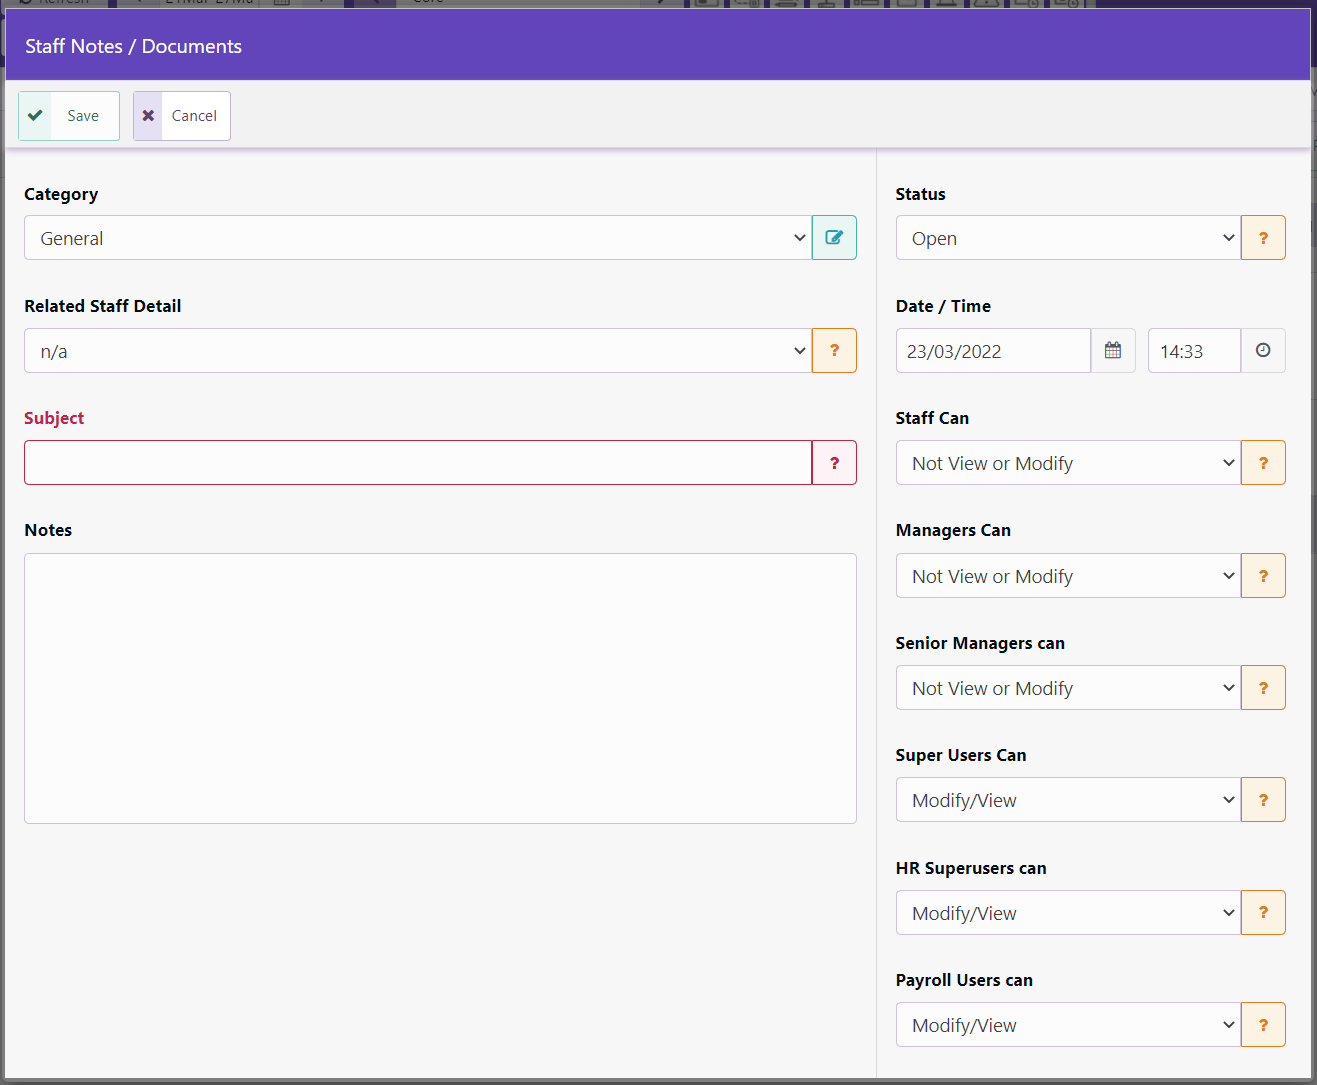1317x1085 pixels.
Task: Click the red Subject label
Action: click(x=54, y=418)
